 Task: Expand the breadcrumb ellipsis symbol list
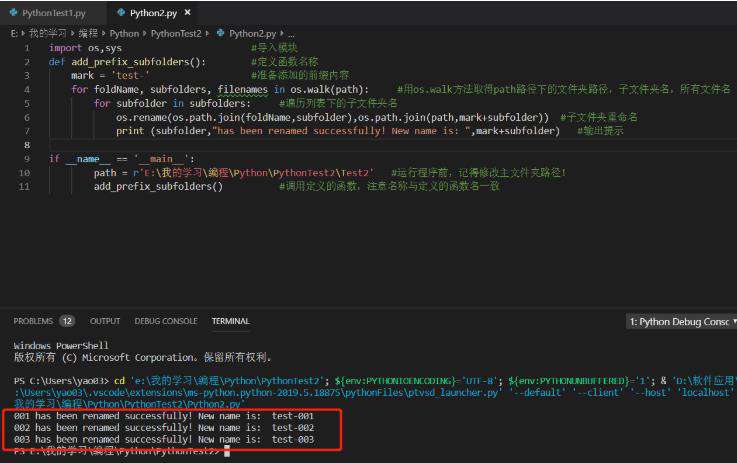(291, 34)
